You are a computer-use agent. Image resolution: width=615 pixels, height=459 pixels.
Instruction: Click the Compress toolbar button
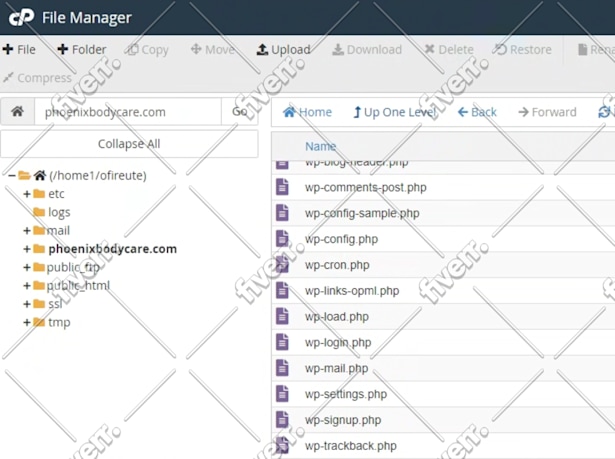pyautogui.click(x=37, y=78)
